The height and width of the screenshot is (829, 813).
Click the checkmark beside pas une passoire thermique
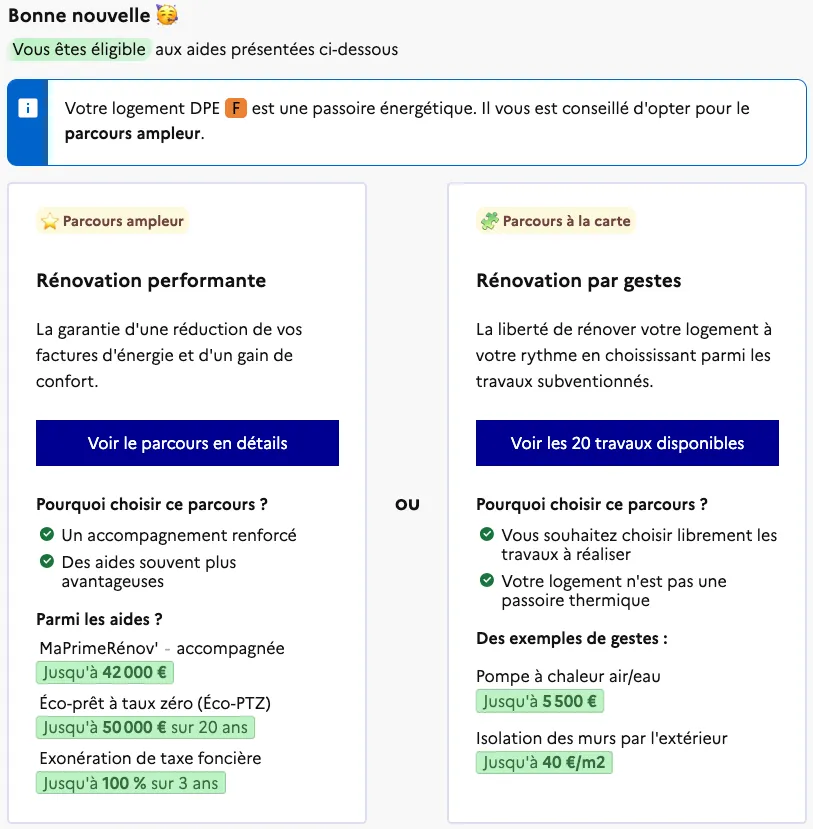[x=486, y=581]
